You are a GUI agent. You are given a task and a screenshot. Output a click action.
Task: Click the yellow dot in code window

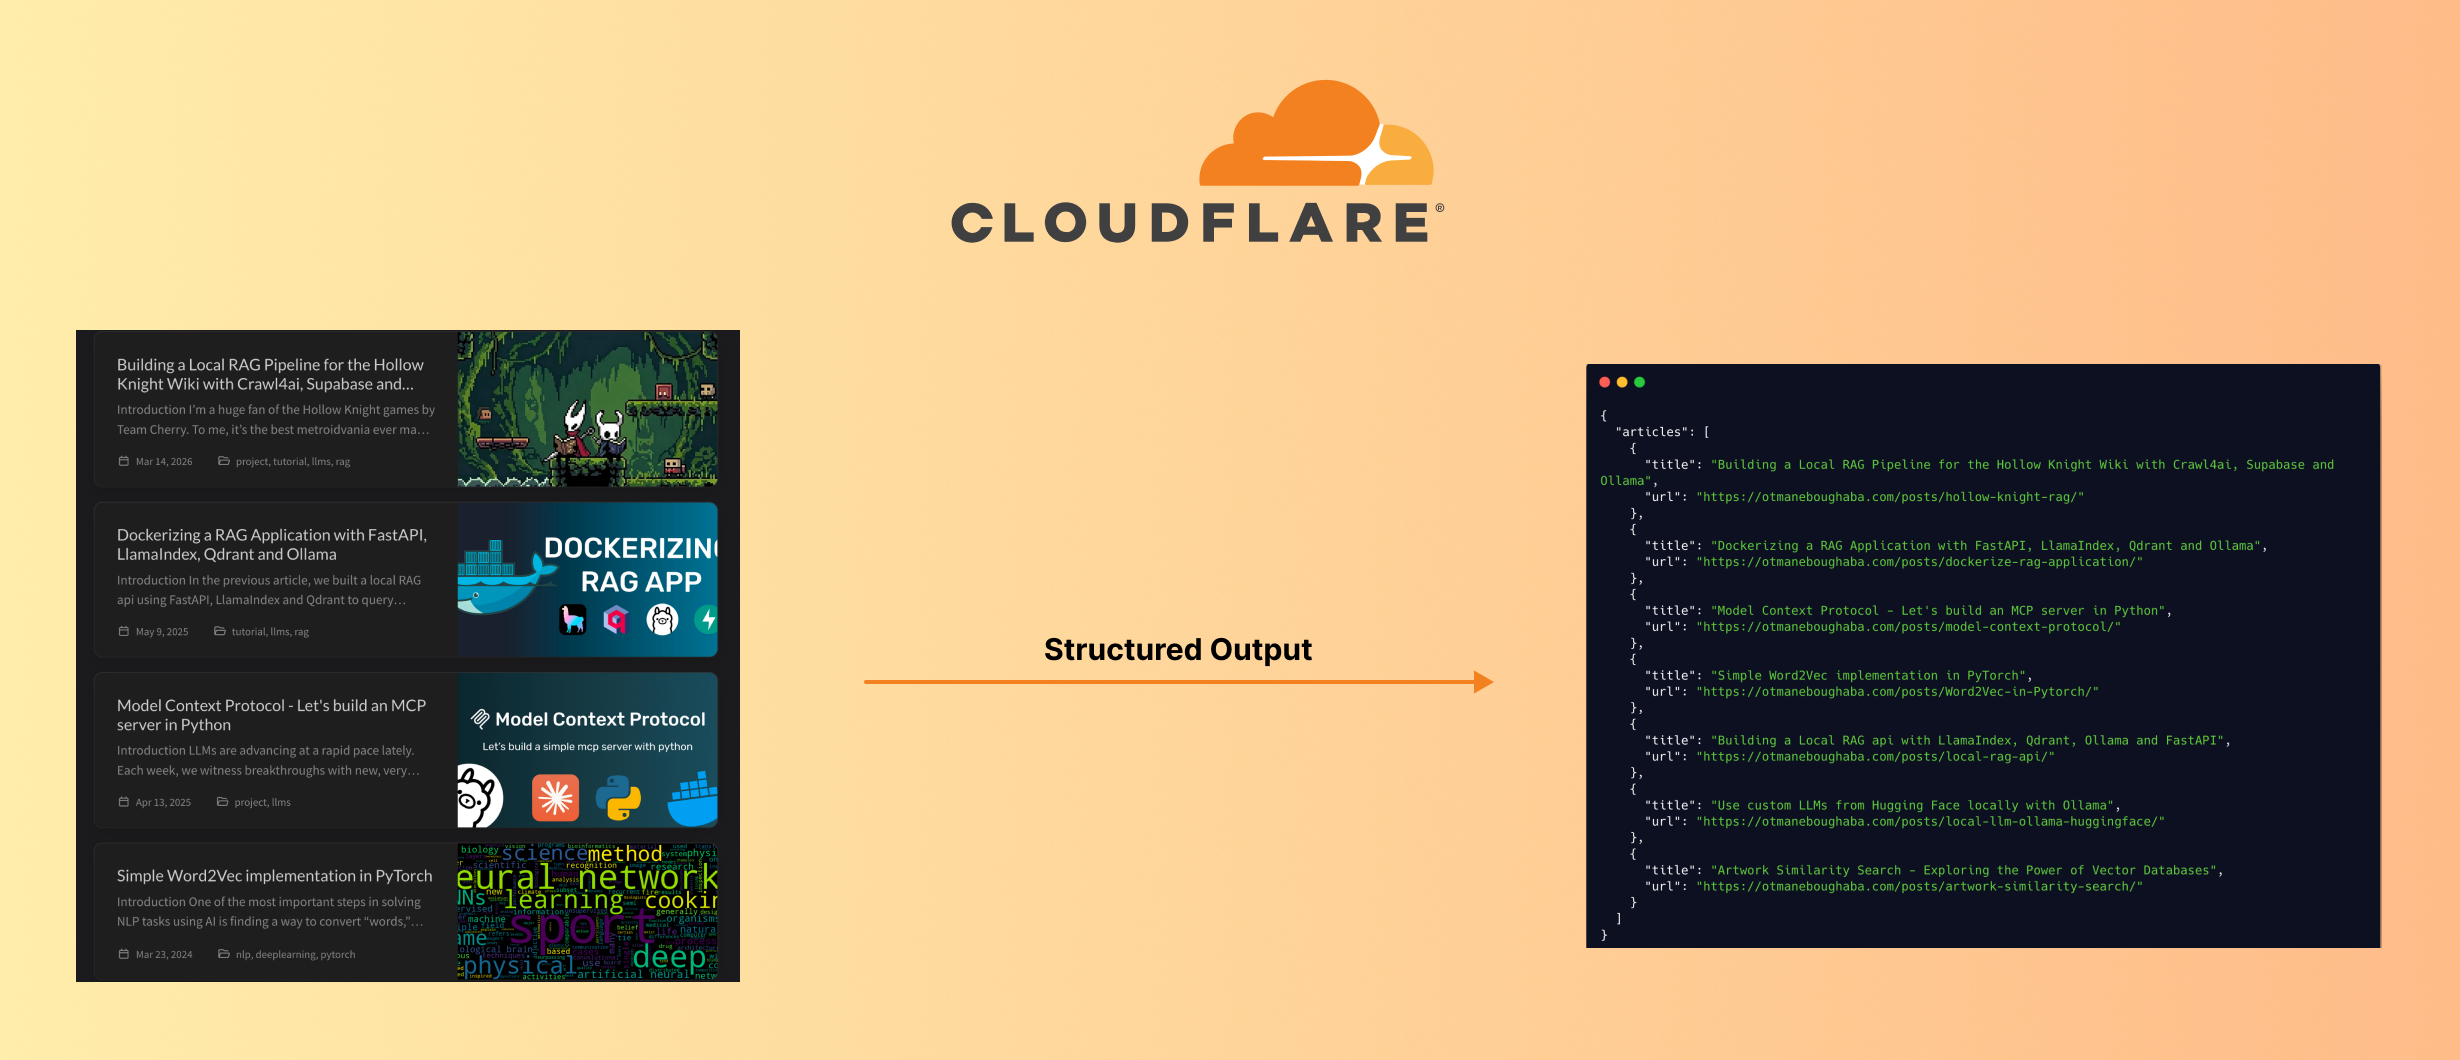pyautogui.click(x=1622, y=382)
